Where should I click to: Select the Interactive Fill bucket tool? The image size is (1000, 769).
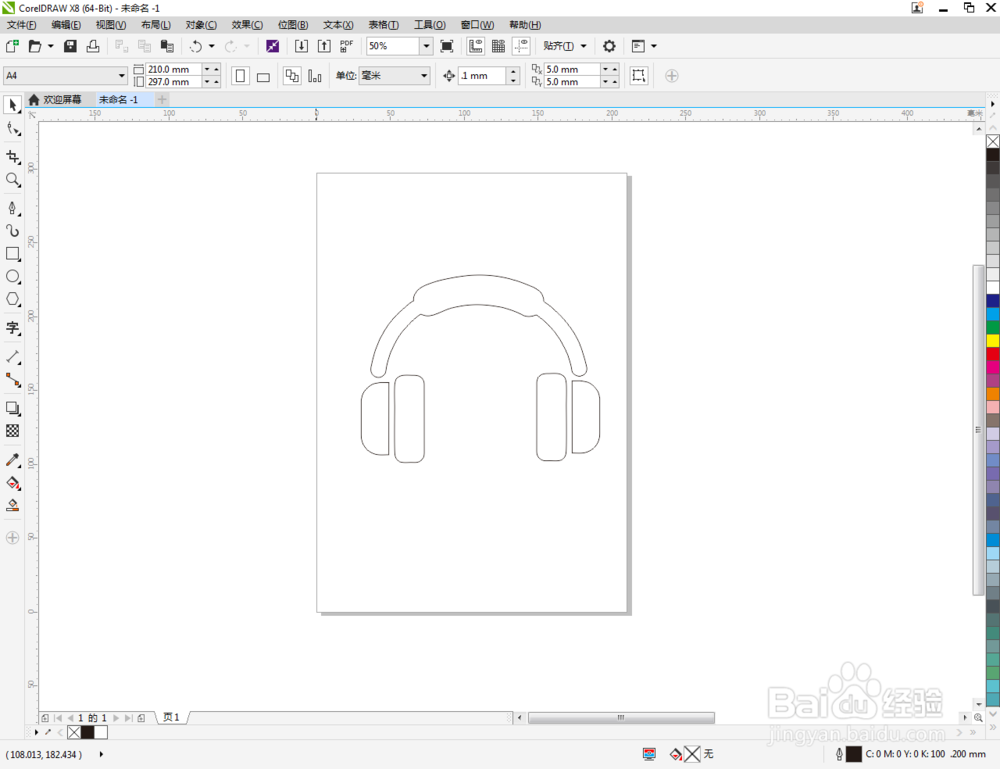12,483
